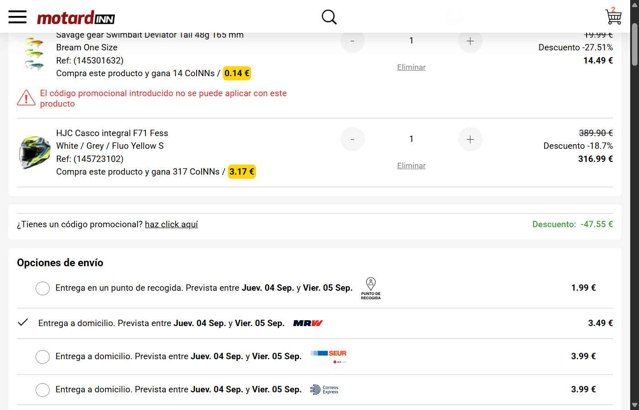Remove the Savage gear Swimbait item
The width and height of the screenshot is (639, 410).
click(411, 67)
